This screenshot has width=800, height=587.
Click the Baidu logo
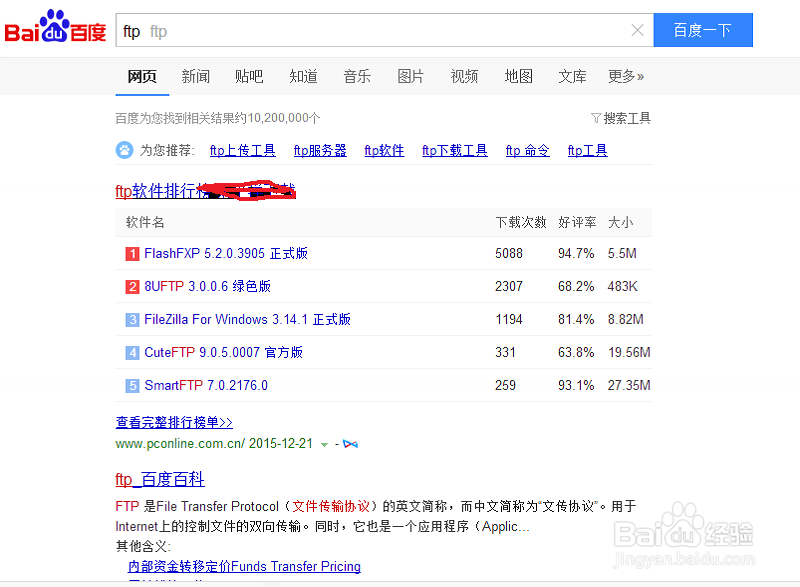[x=55, y=27]
